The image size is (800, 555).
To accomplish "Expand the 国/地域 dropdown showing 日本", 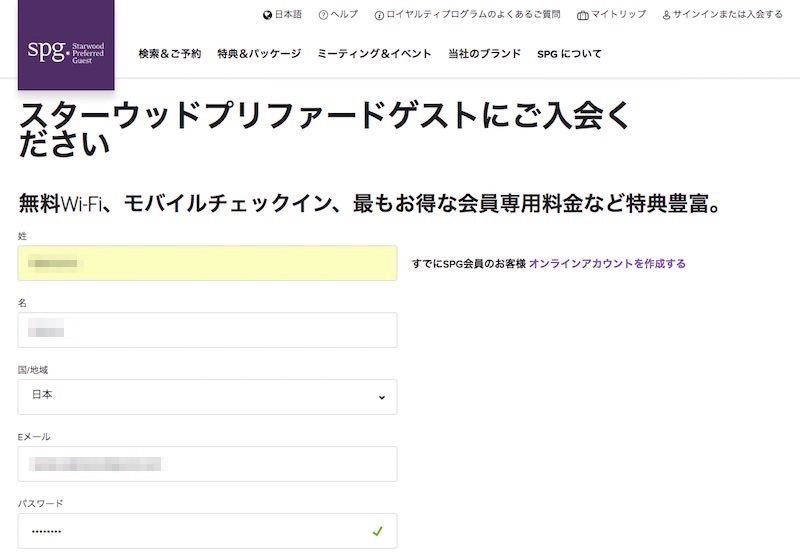I will (208, 397).
